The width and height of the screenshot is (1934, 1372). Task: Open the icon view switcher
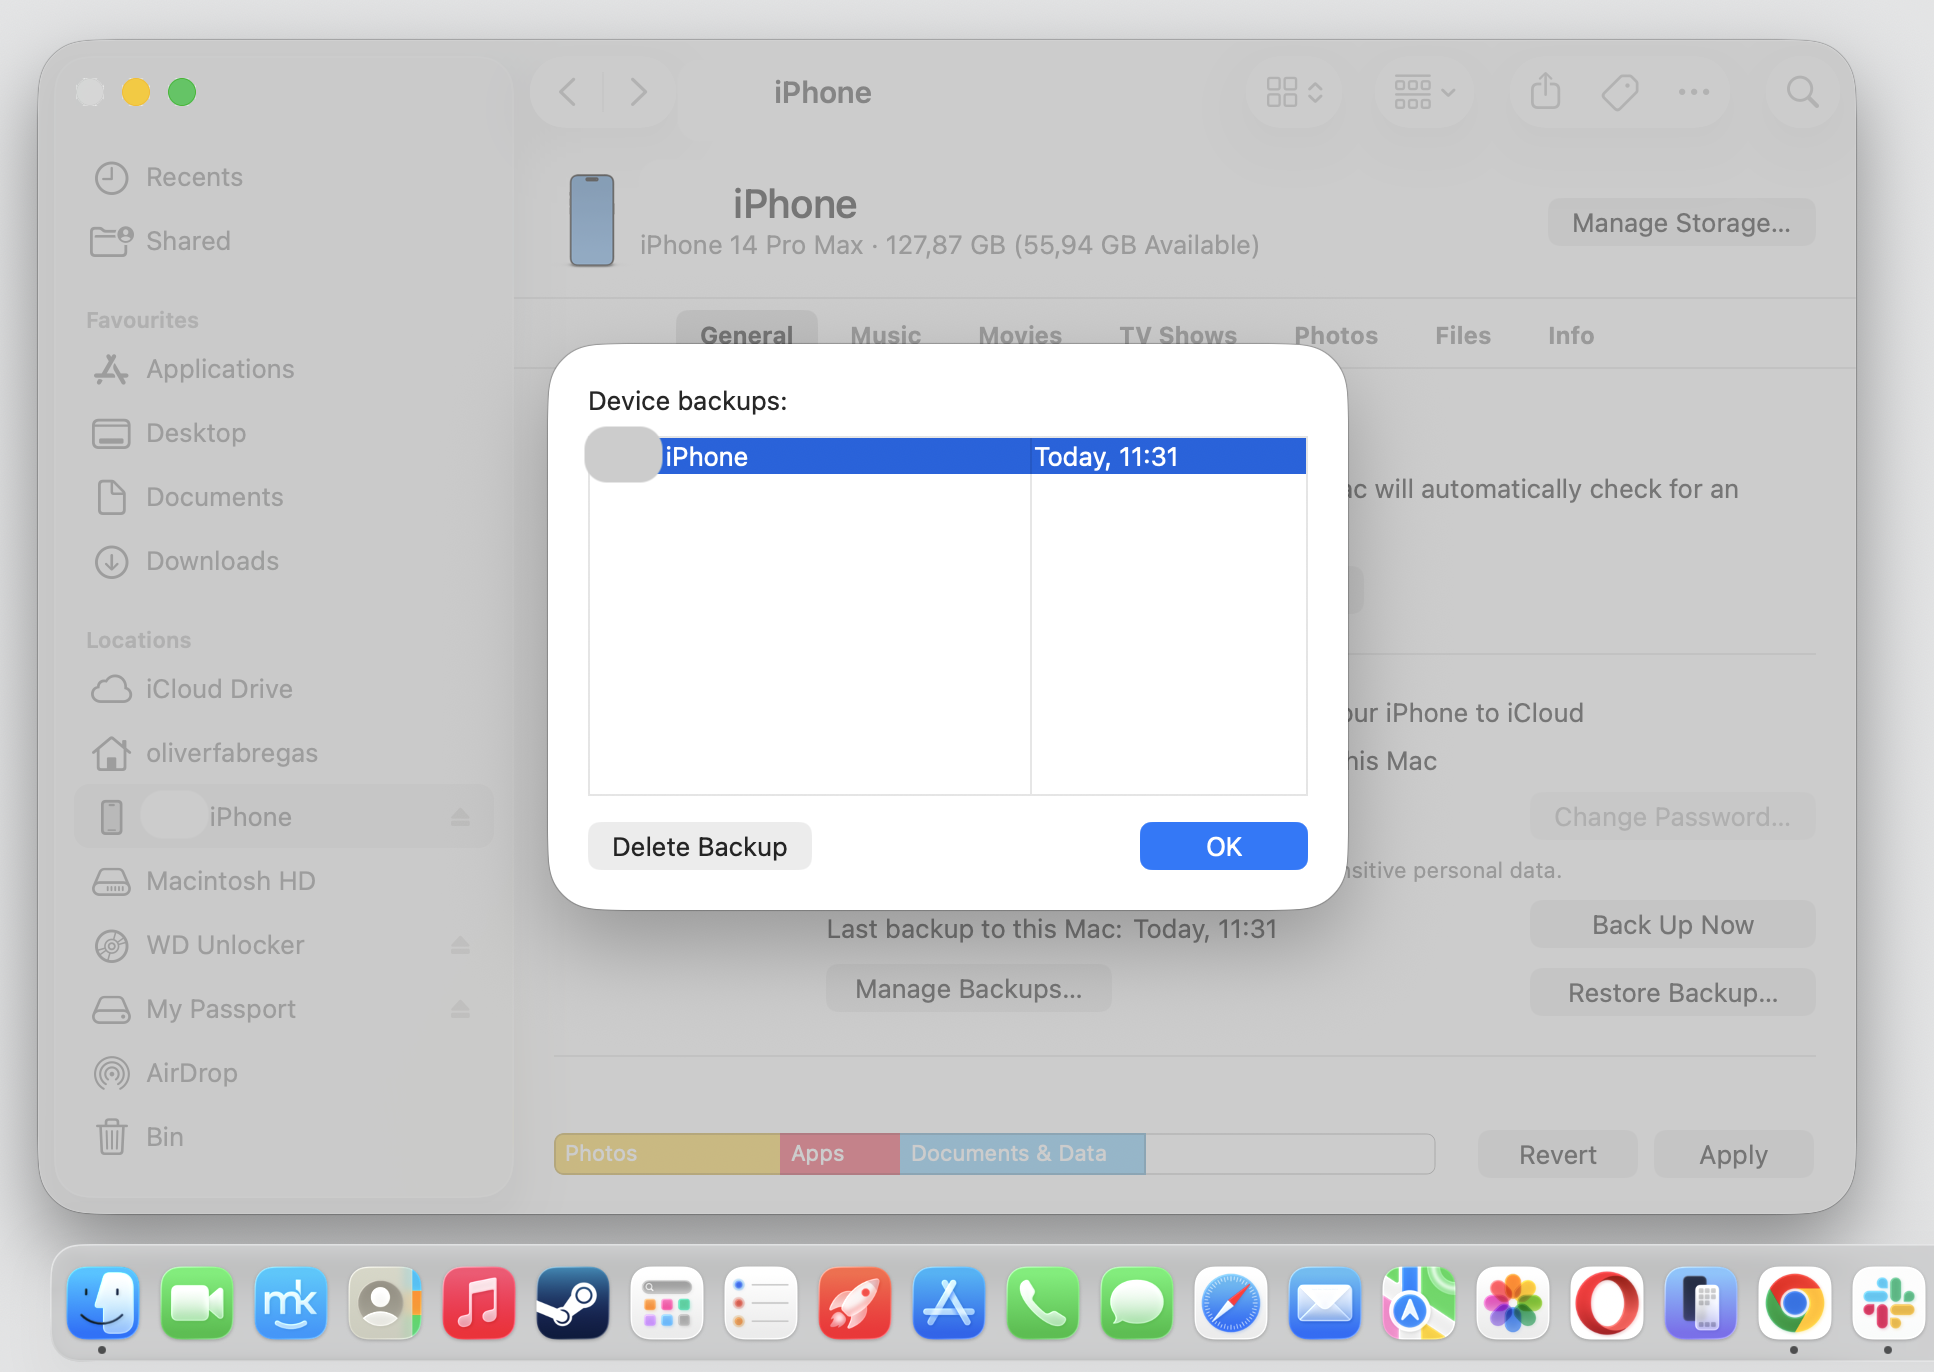1294,92
